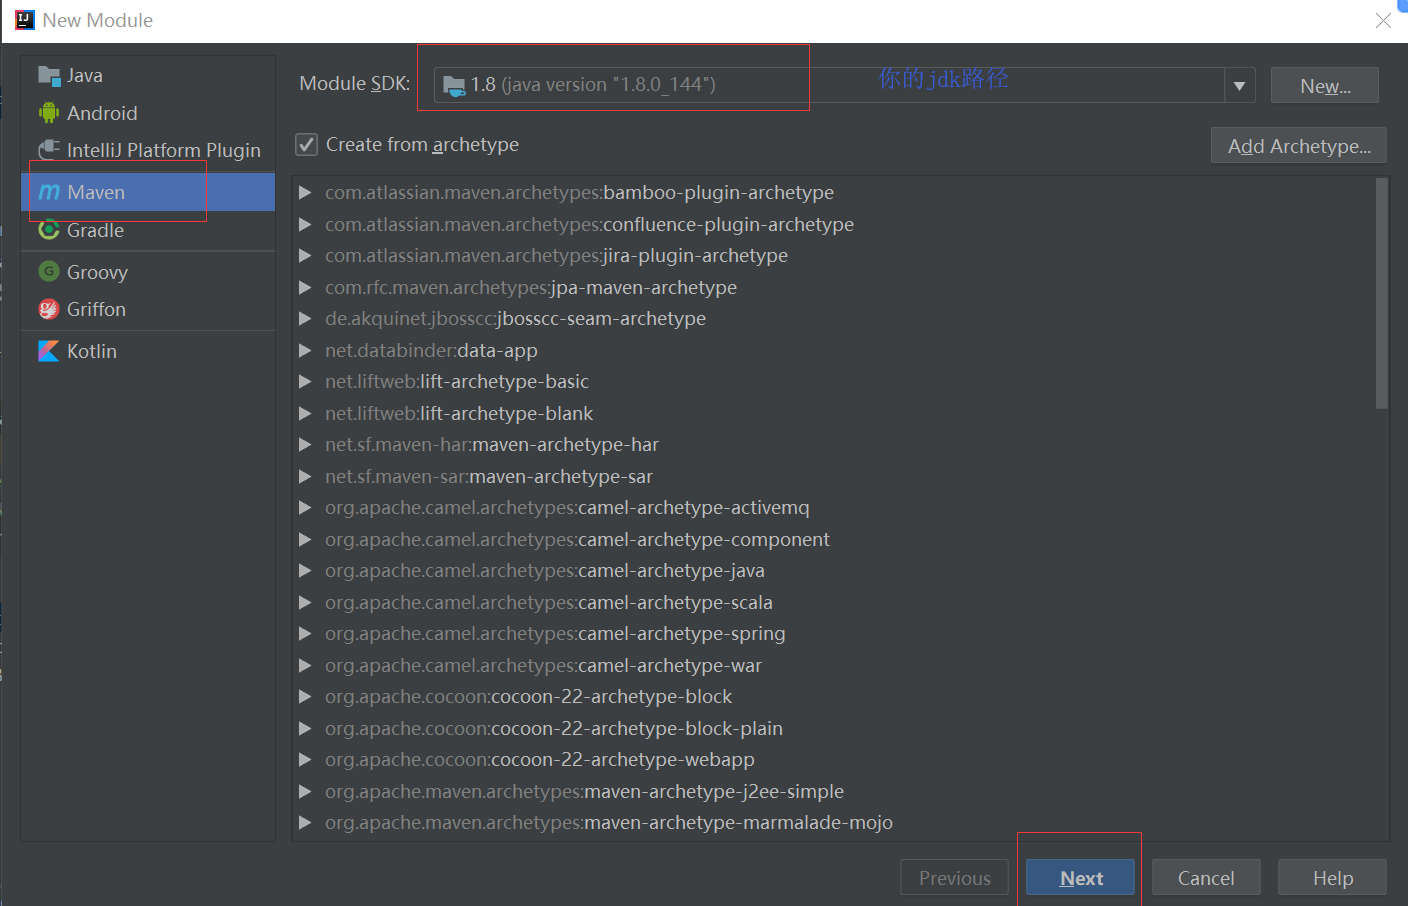Select Gradle module type

[x=148, y=230]
